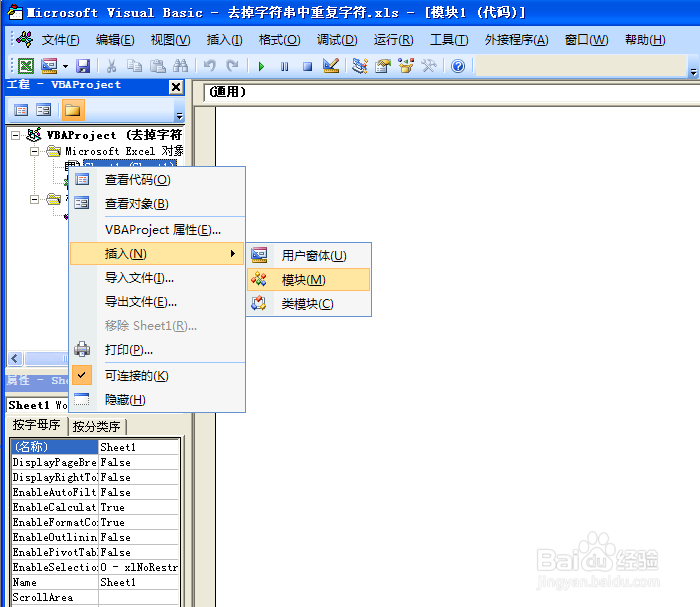Open 外接程序(A) menu
Screen dimensions: 700x607
click(x=517, y=40)
